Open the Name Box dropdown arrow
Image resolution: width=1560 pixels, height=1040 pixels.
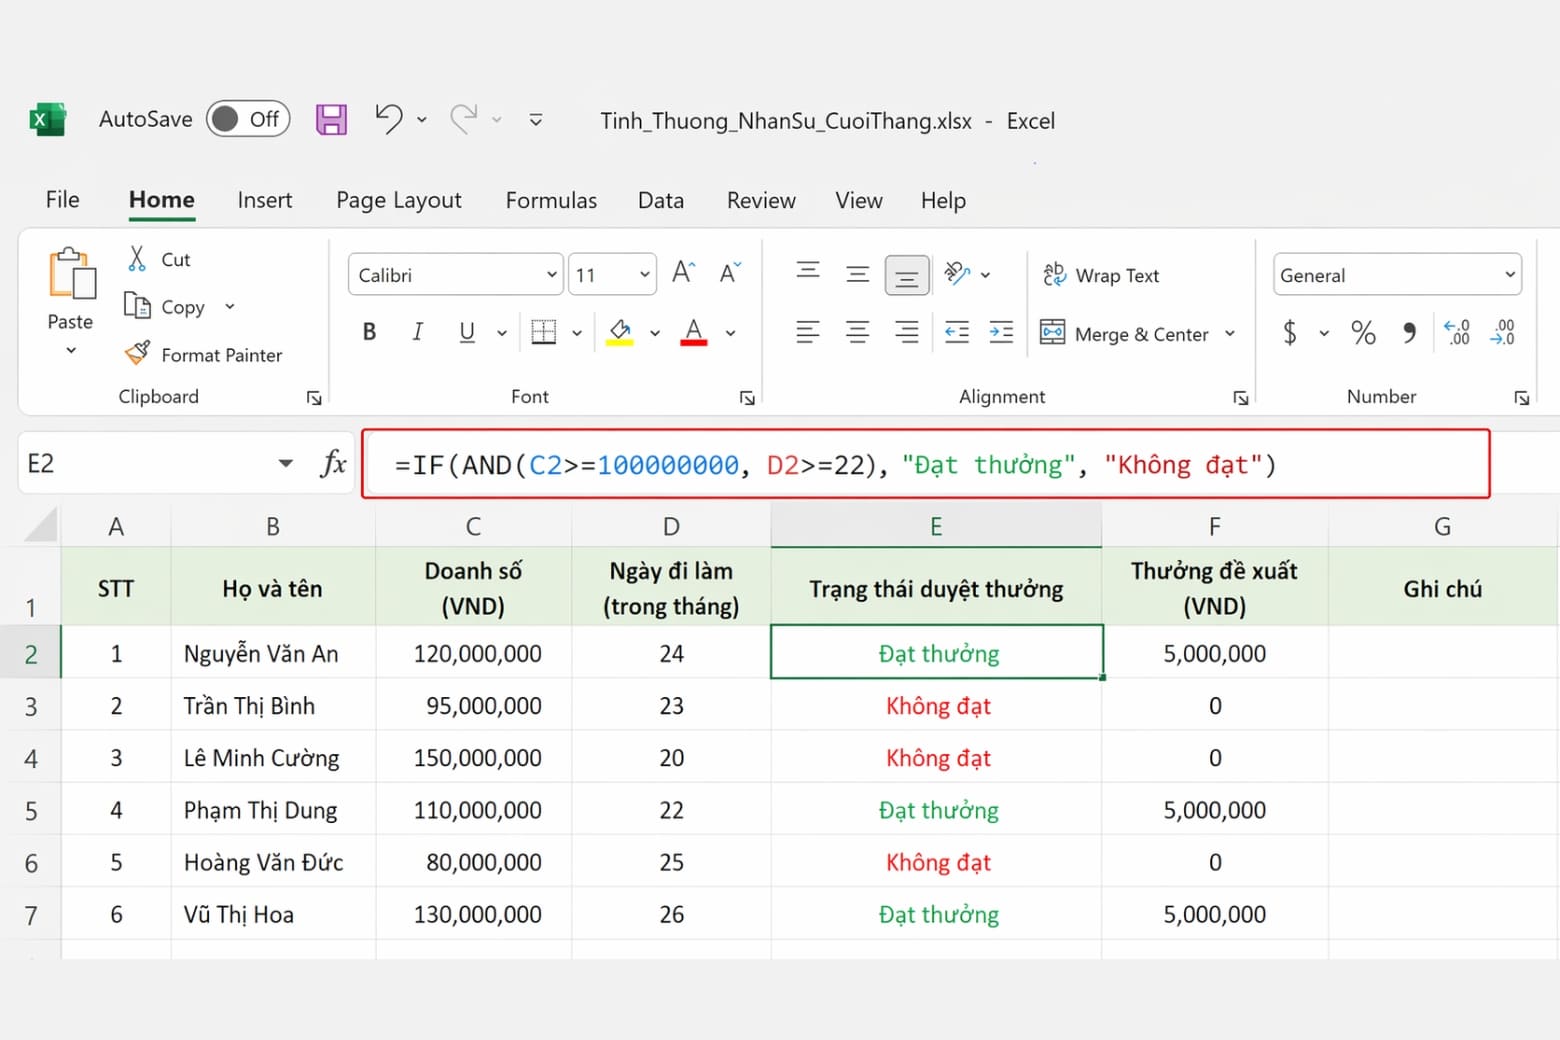click(286, 463)
